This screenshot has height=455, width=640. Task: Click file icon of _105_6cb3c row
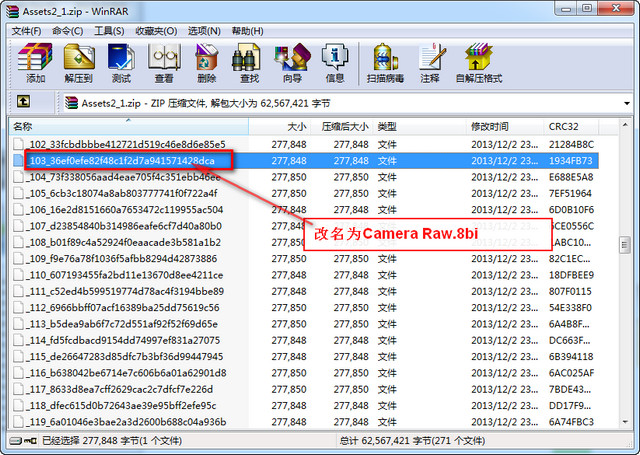tap(18, 193)
